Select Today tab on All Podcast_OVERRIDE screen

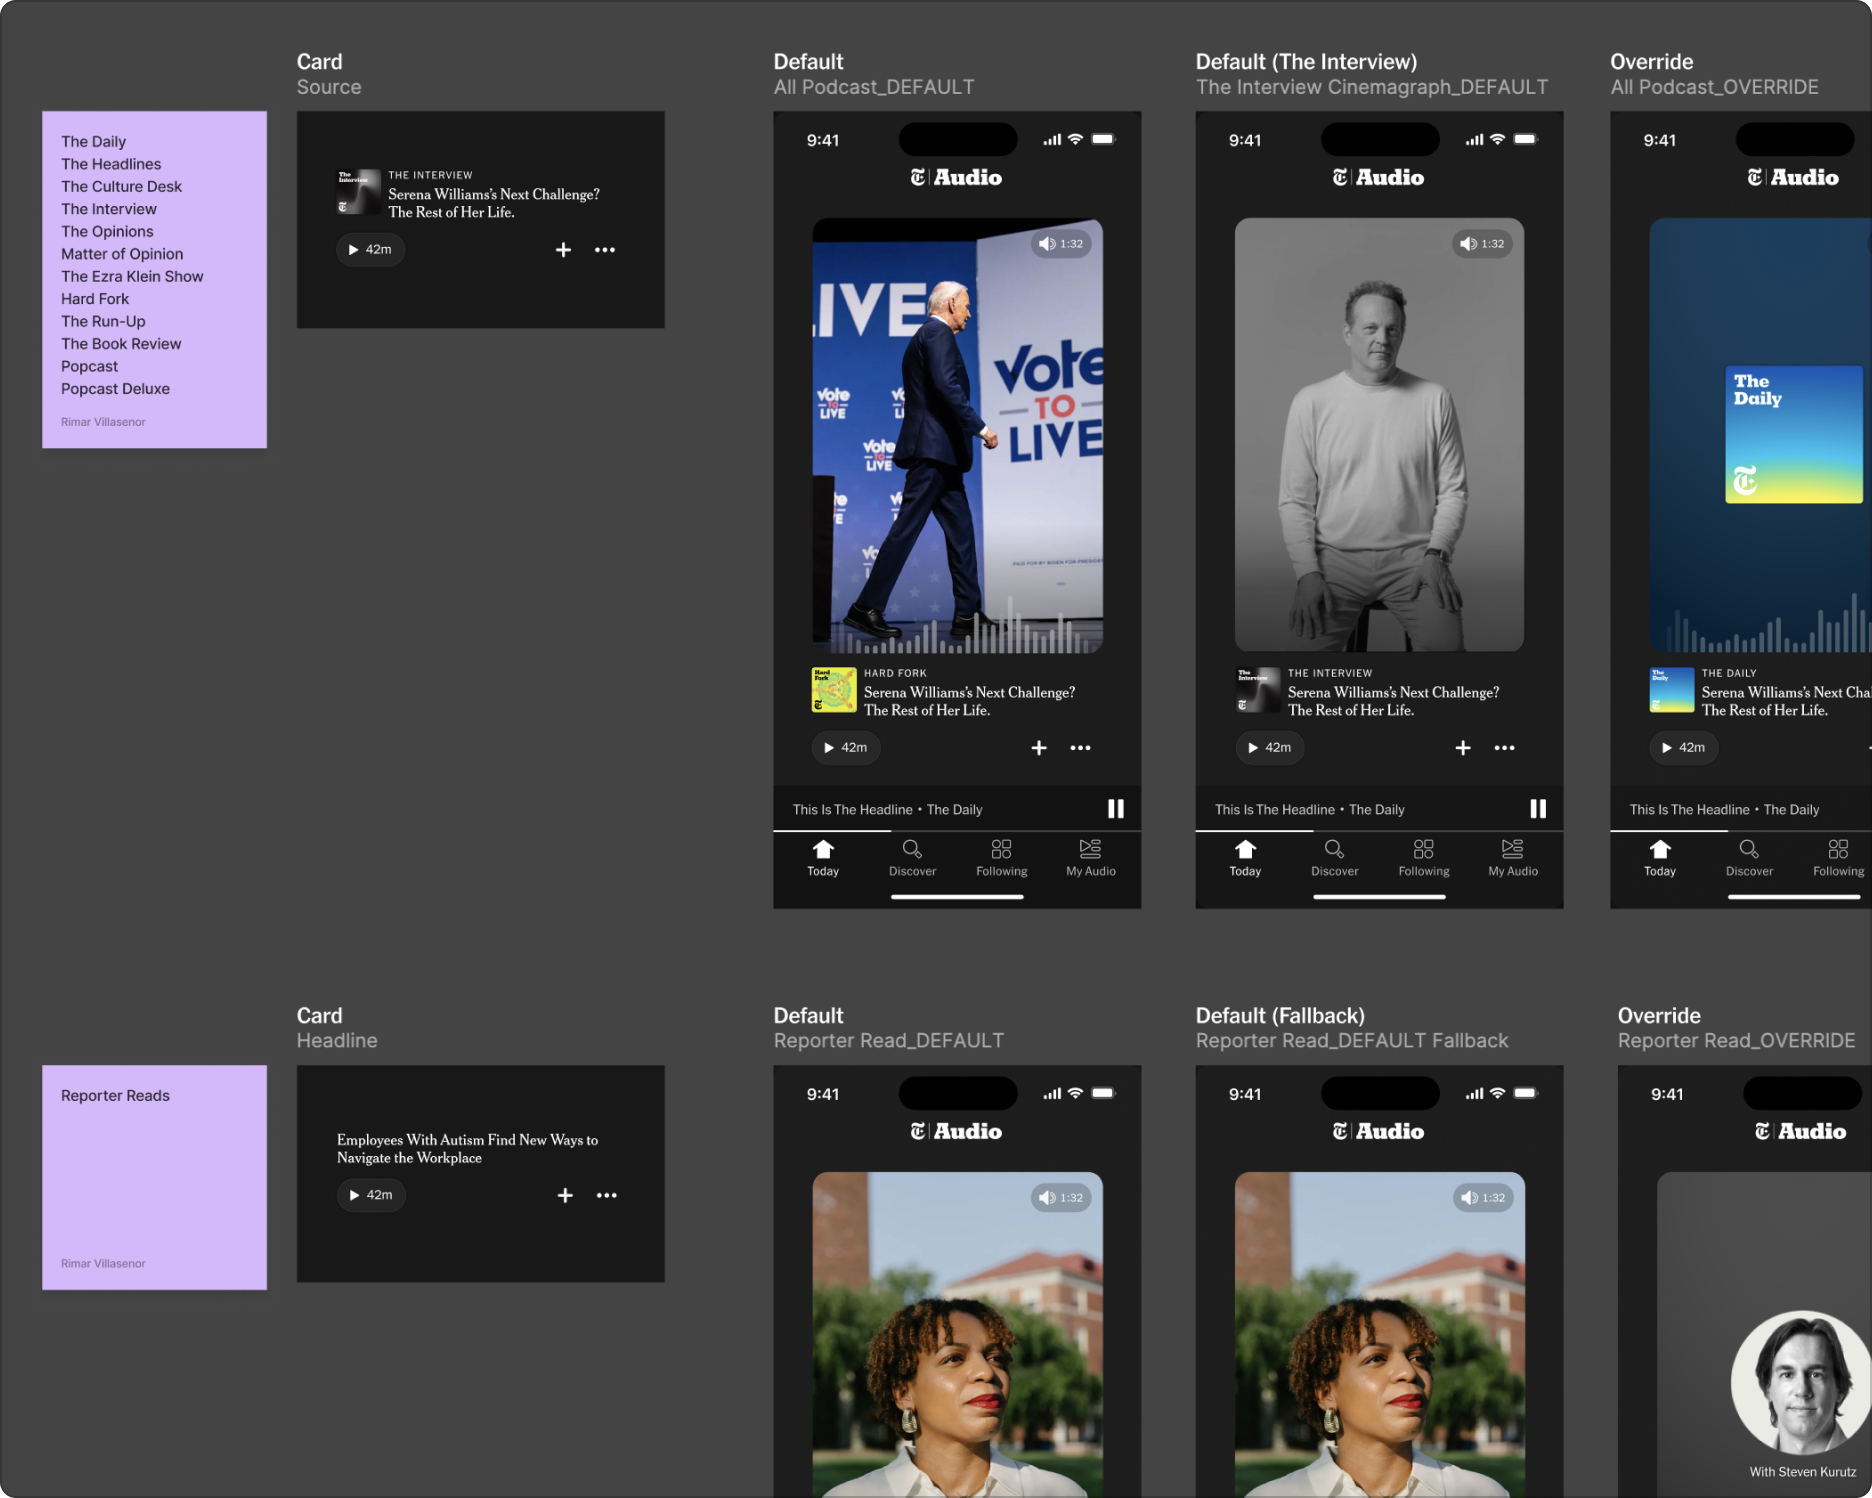1660,858
